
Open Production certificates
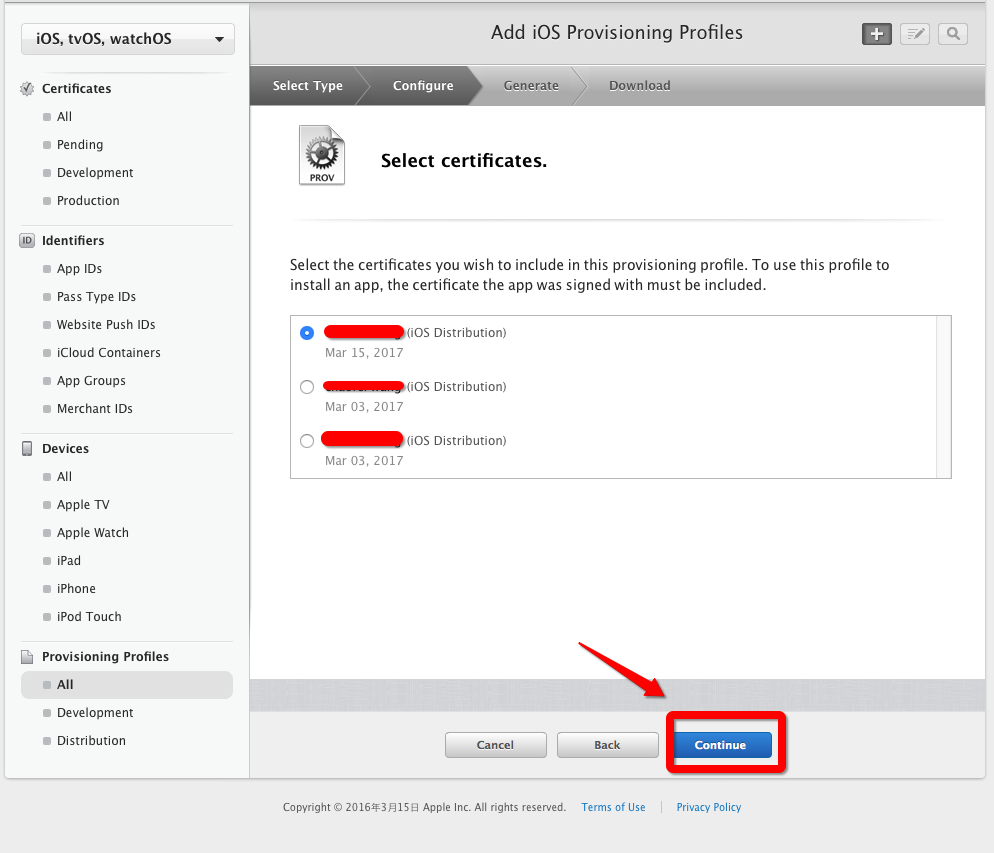tap(88, 200)
